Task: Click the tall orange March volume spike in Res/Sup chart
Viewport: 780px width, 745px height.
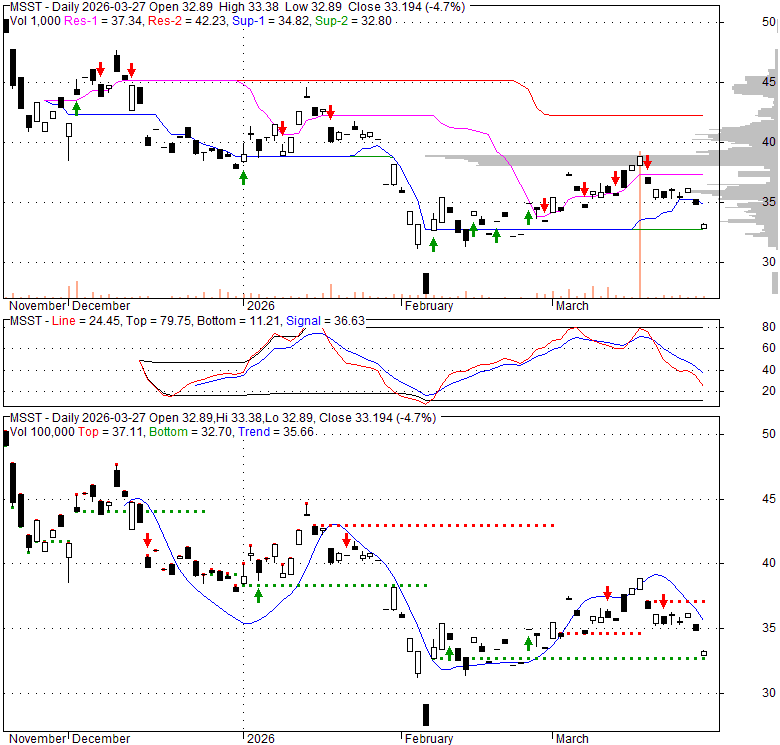Action: click(x=640, y=224)
